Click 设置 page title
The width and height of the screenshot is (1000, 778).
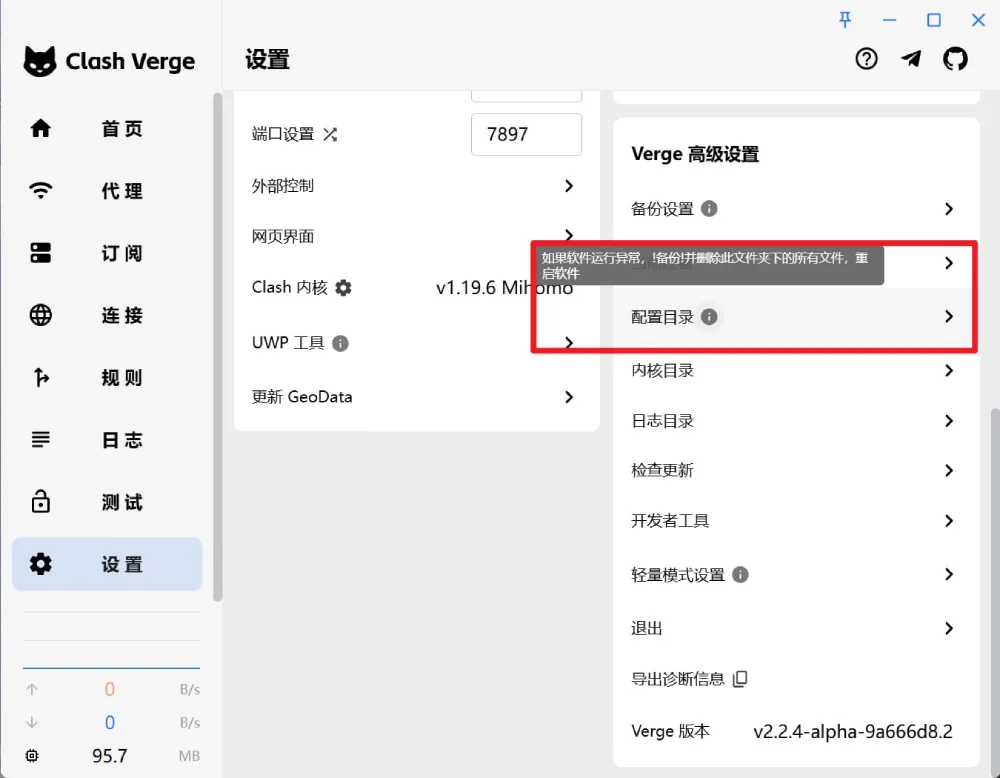[x=267, y=59]
